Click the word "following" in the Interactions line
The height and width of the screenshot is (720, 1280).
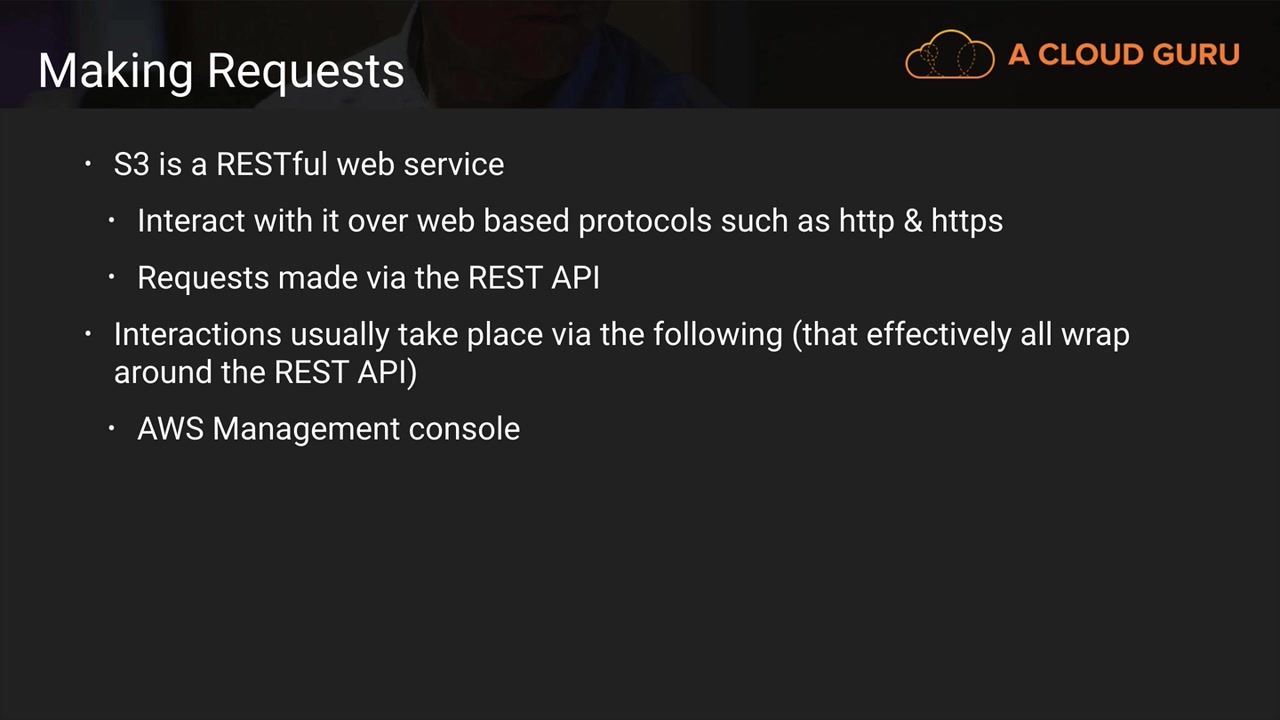(x=717, y=334)
